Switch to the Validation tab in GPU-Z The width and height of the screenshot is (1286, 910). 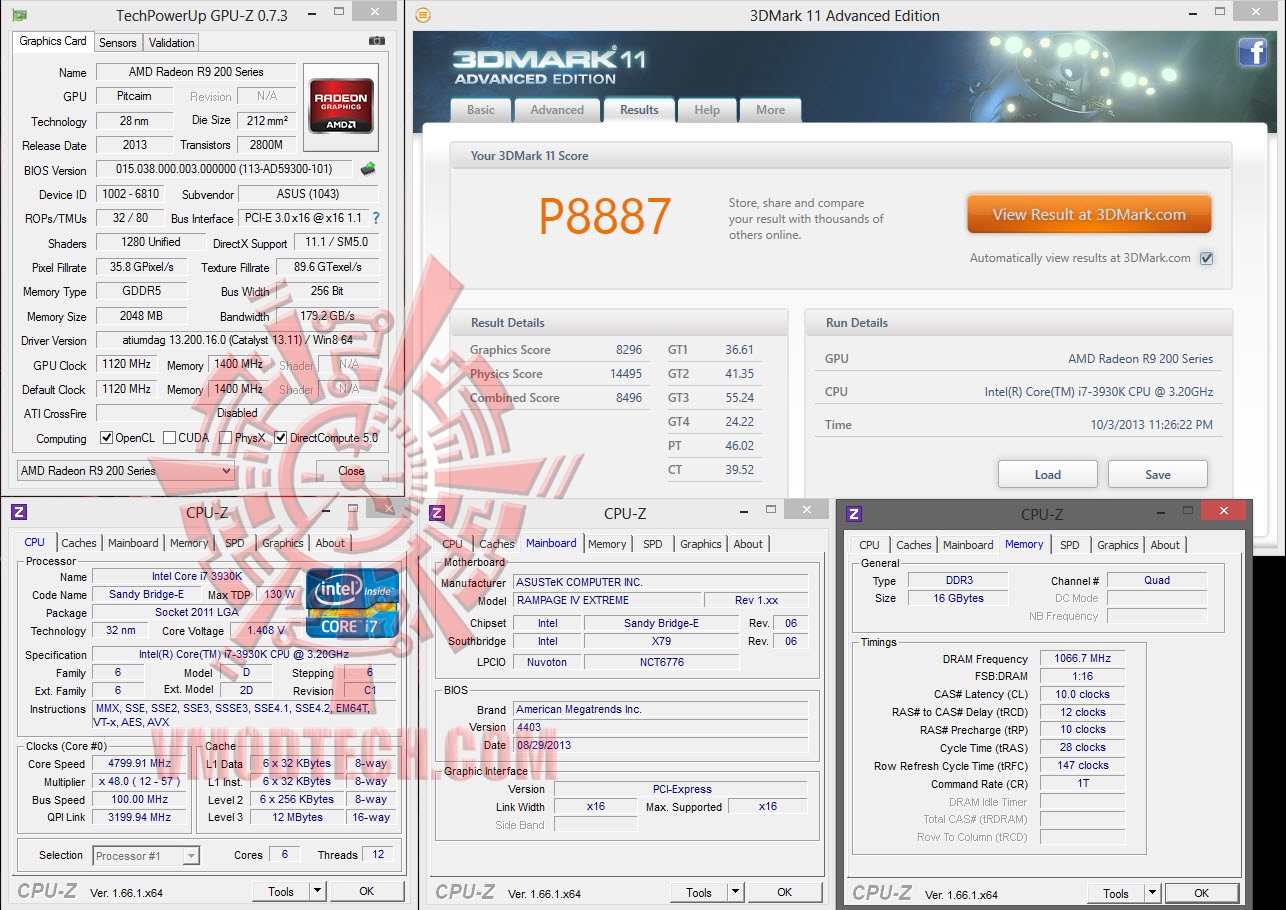click(x=172, y=42)
